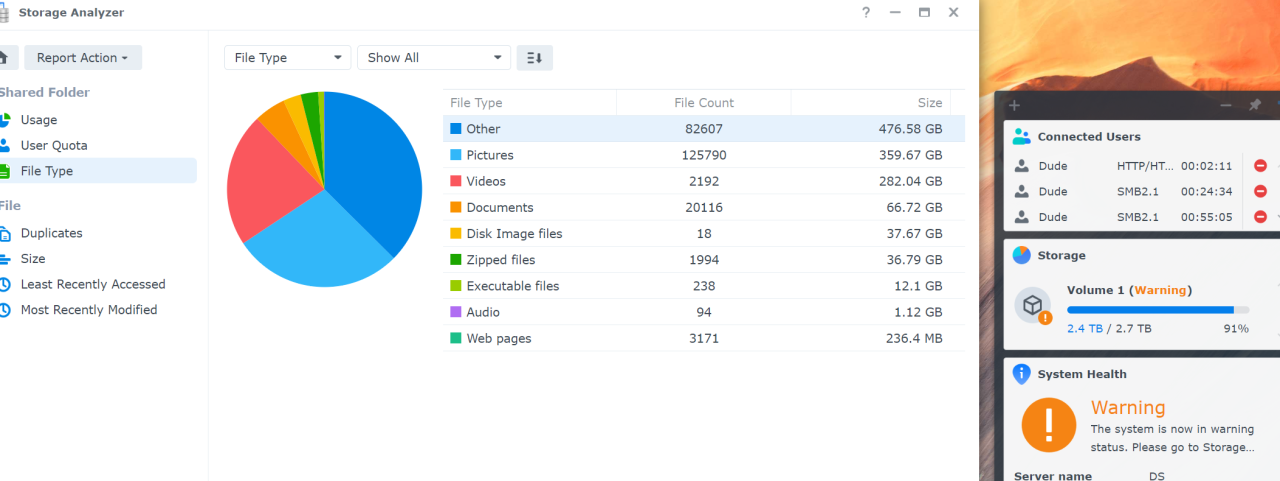Viewport: 1280px width, 481px height.
Task: Open Storage Analyzer help question mark
Action: (x=866, y=12)
